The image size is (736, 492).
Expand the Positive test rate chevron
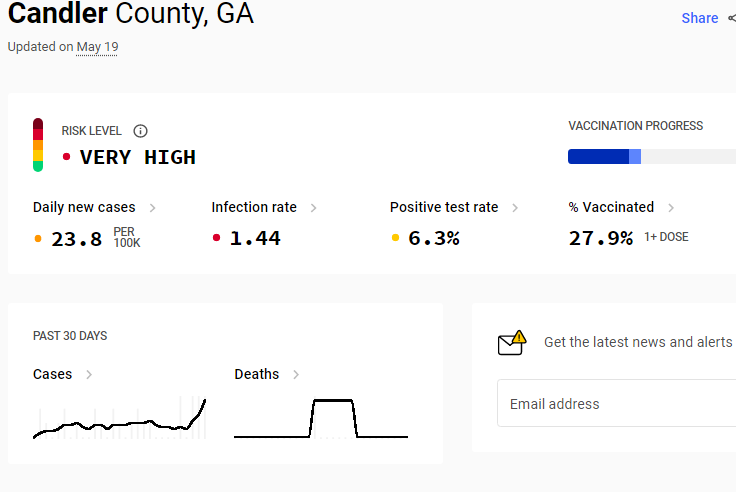(515, 208)
